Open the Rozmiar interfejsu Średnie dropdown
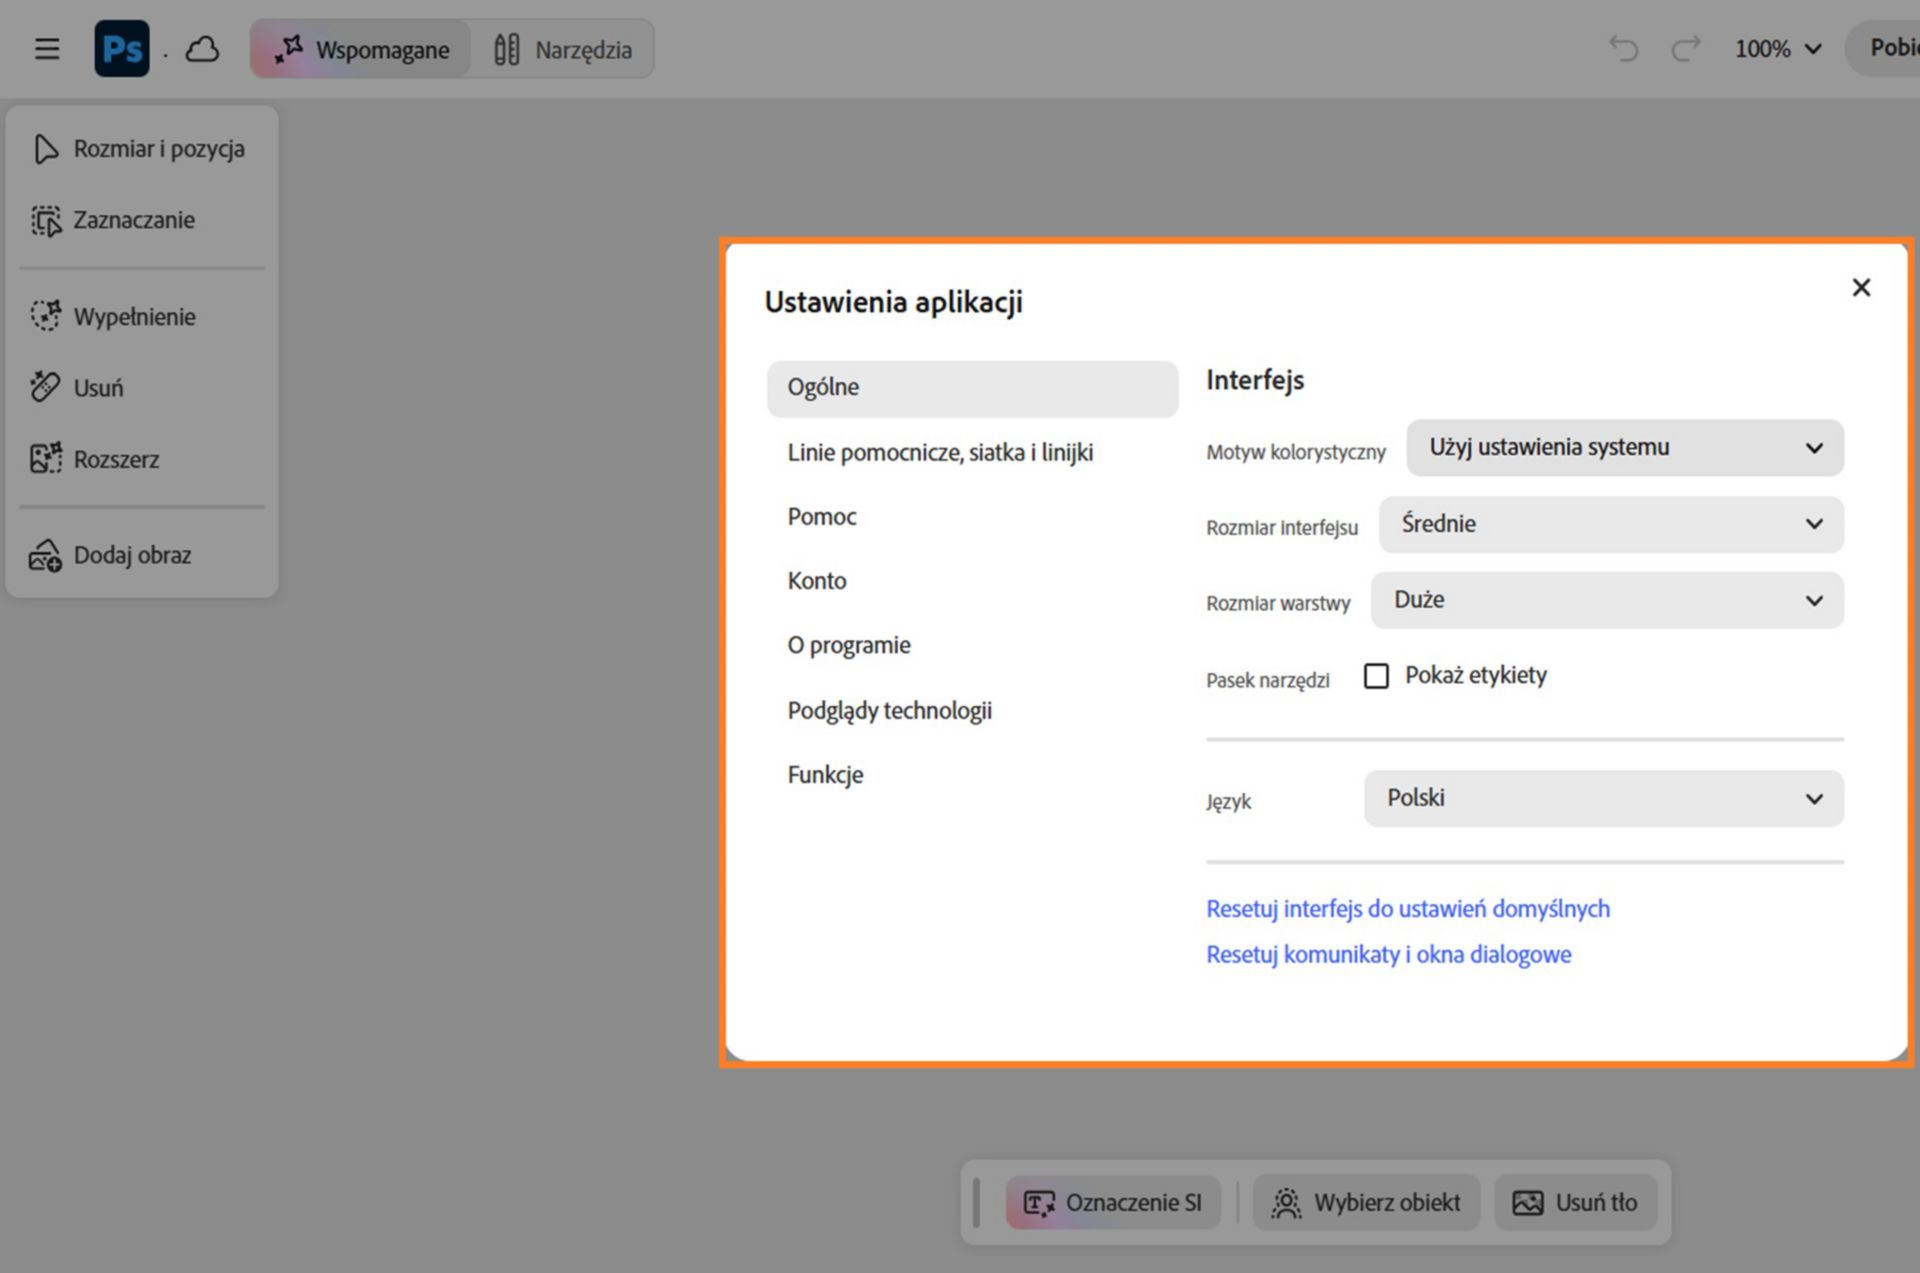The image size is (1920, 1273). tap(1611, 524)
